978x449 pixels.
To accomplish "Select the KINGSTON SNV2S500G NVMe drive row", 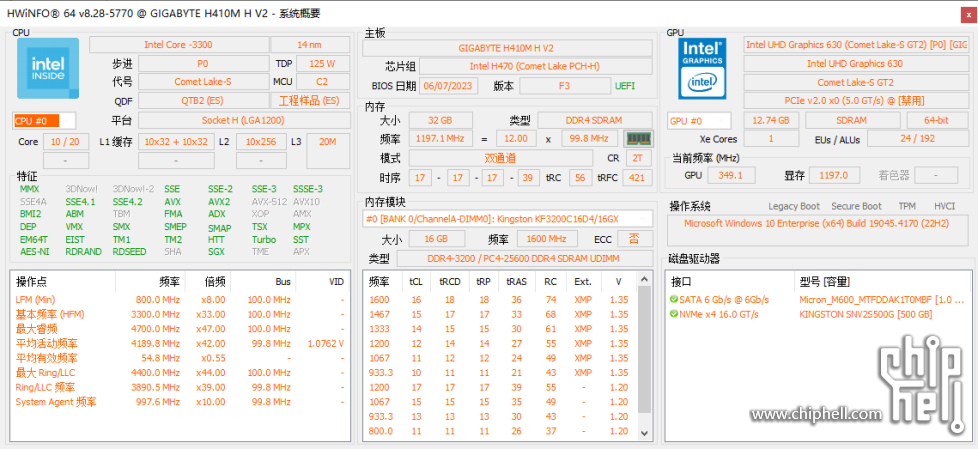I will tap(819, 314).
